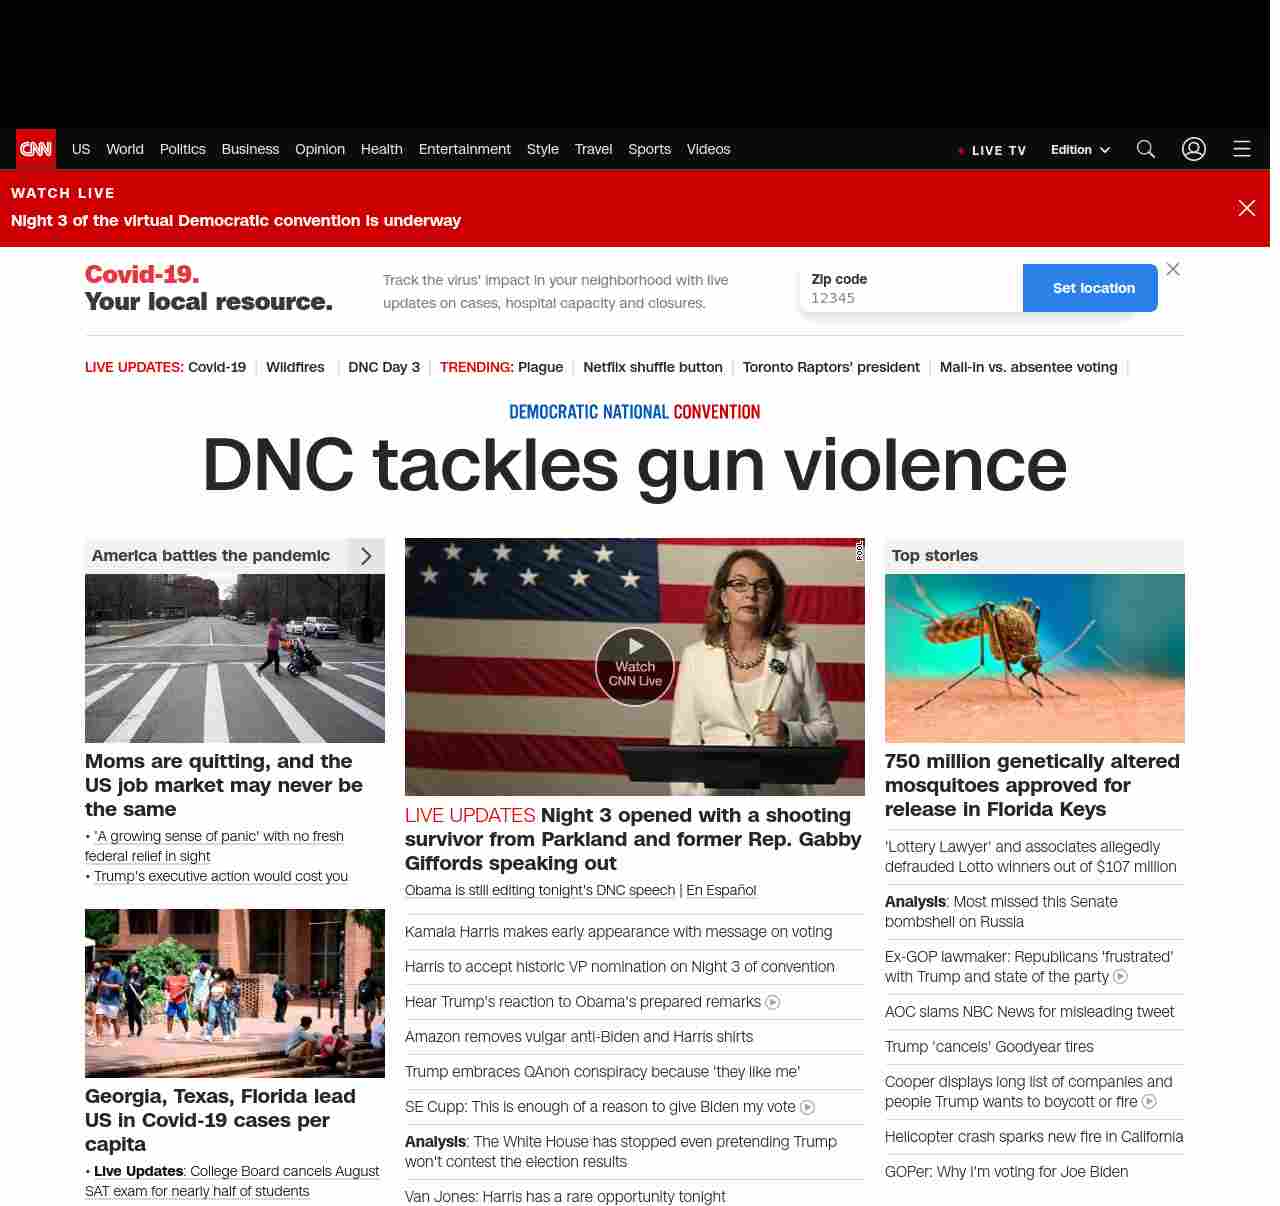
Task: Open the Entertainment menu item
Action: (x=464, y=149)
